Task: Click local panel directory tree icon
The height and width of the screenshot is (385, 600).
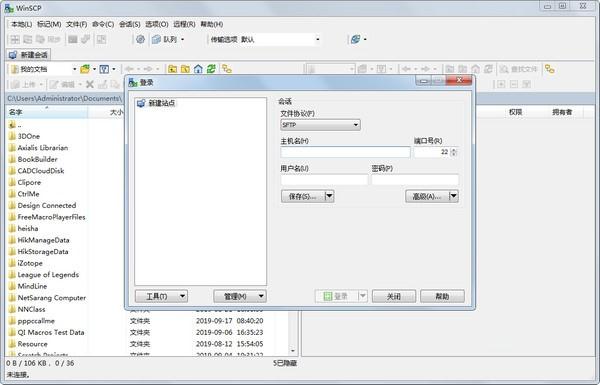Action: click(x=227, y=69)
